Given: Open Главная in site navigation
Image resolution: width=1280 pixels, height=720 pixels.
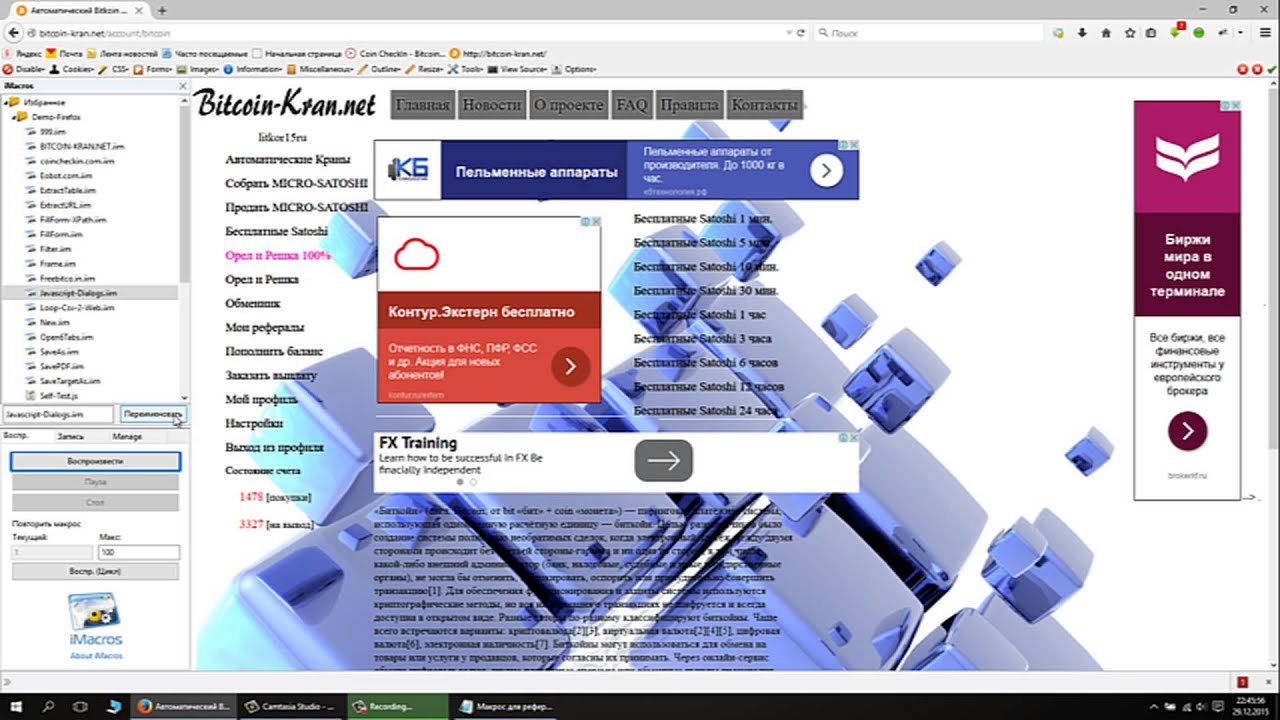Looking at the screenshot, I should click(x=422, y=104).
